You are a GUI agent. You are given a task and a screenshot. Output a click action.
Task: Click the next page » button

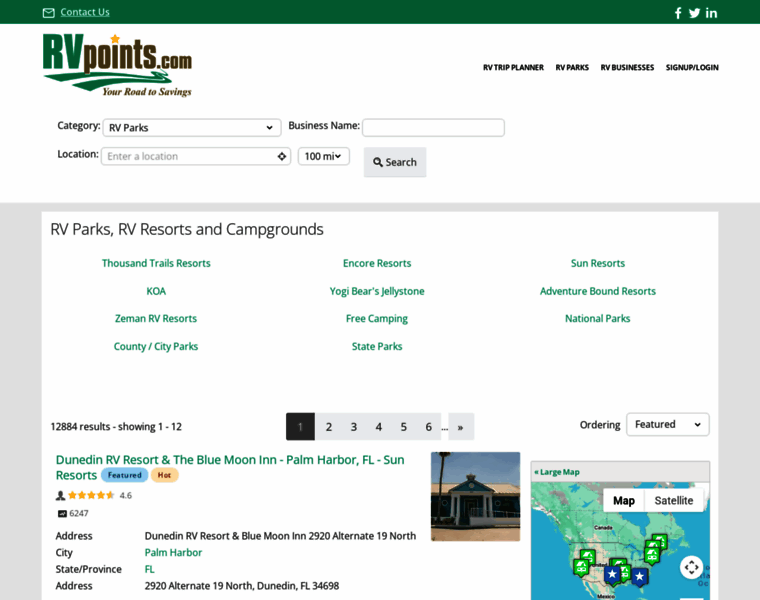(x=461, y=426)
